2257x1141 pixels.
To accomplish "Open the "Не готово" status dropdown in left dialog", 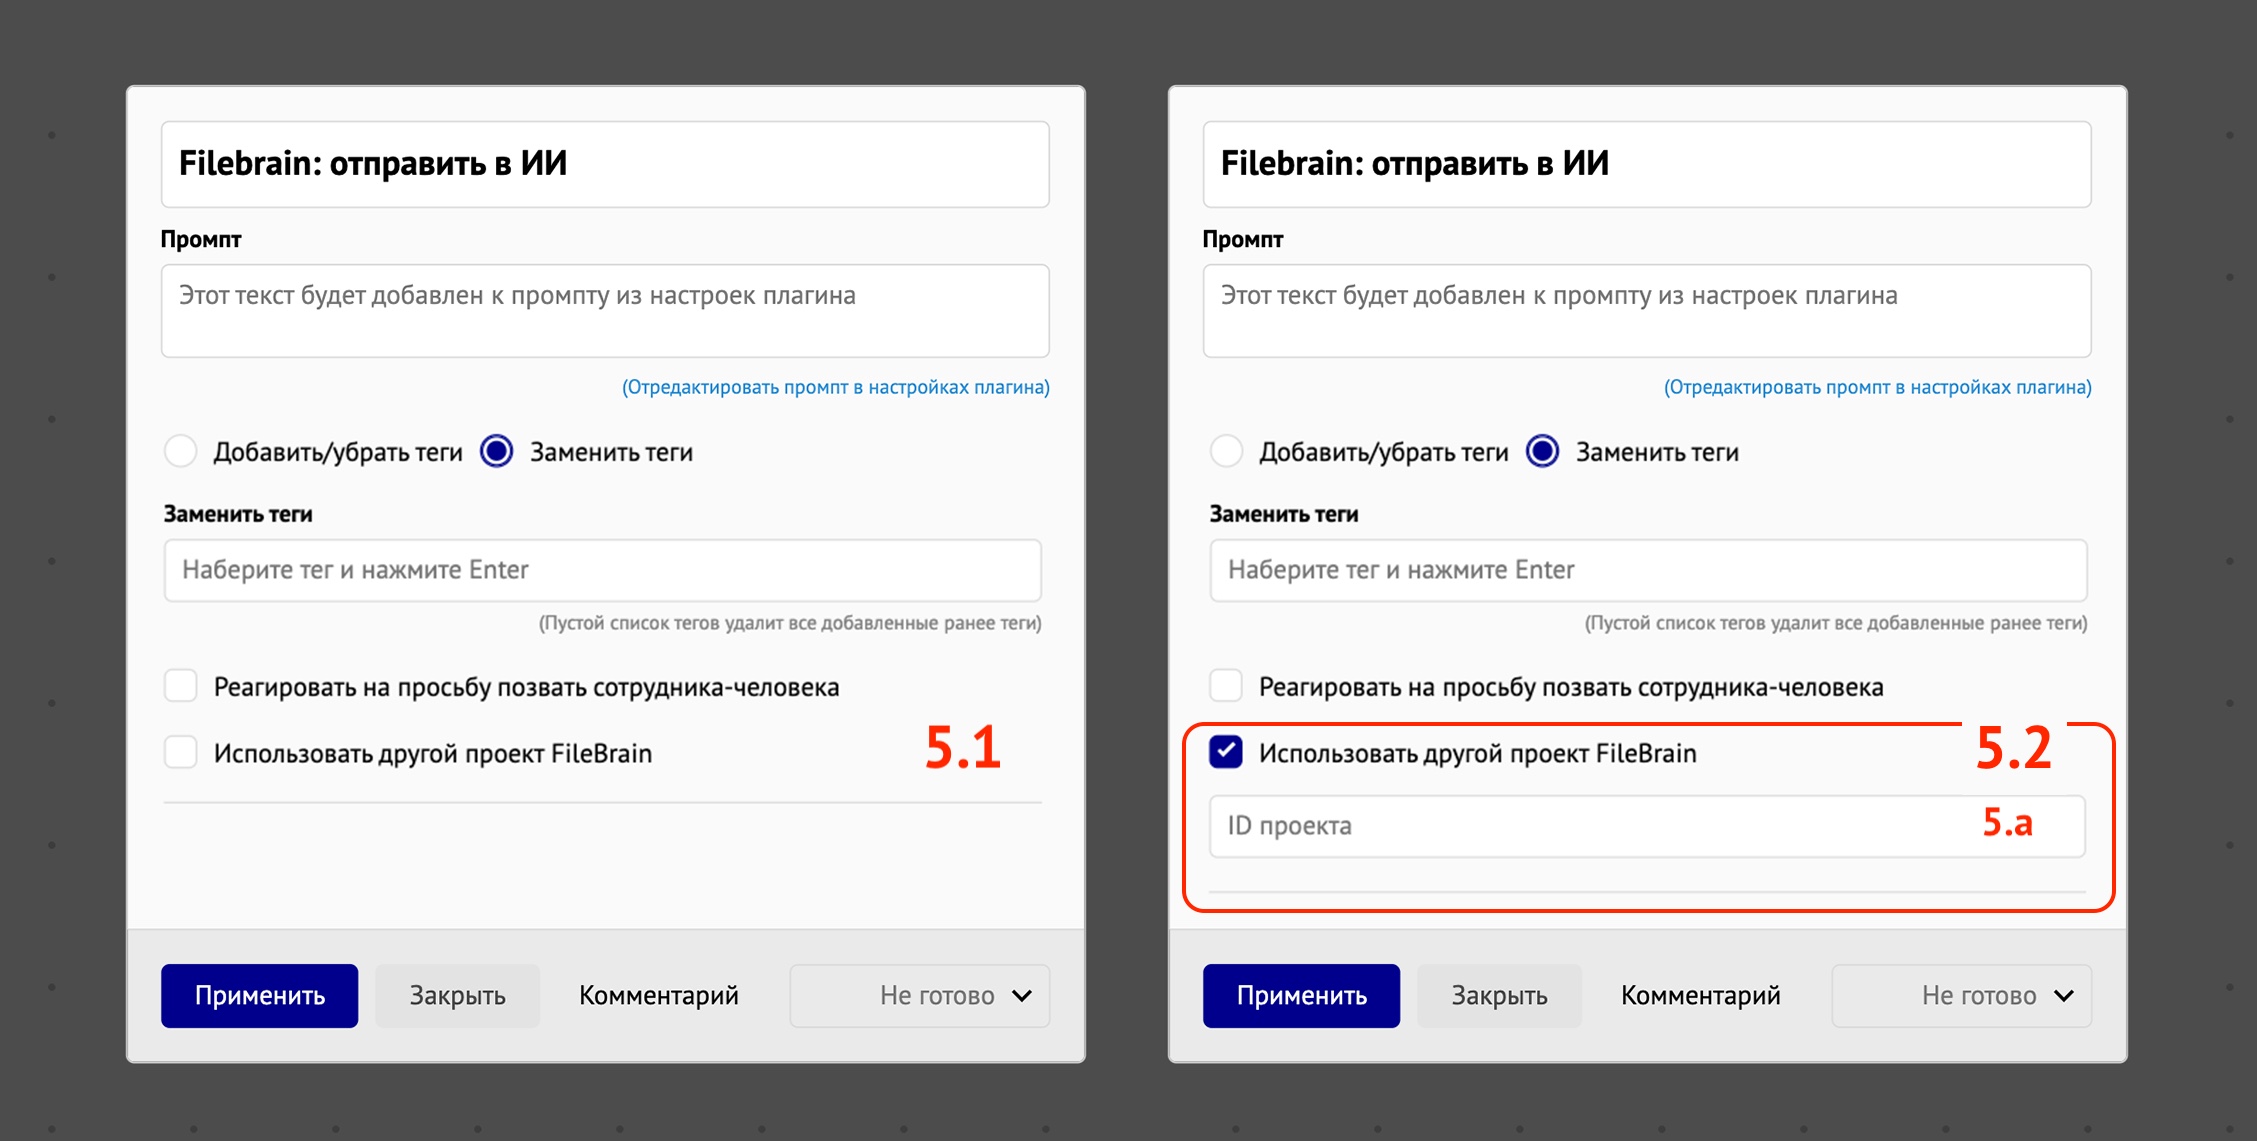I will click(918, 995).
